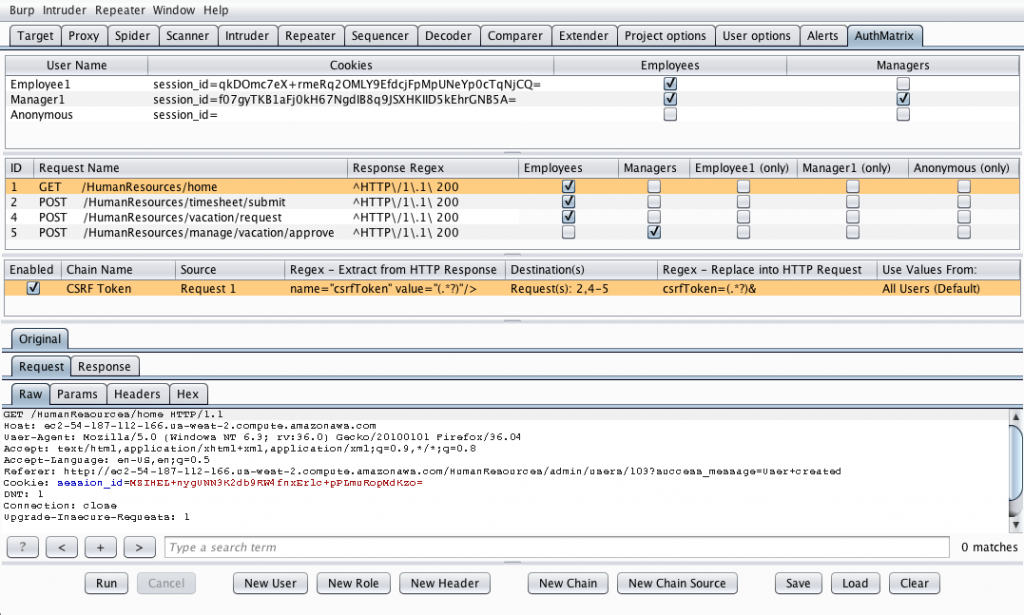Screen dimensions: 1024x615
Task: Click the search term input field
Action: (556, 547)
